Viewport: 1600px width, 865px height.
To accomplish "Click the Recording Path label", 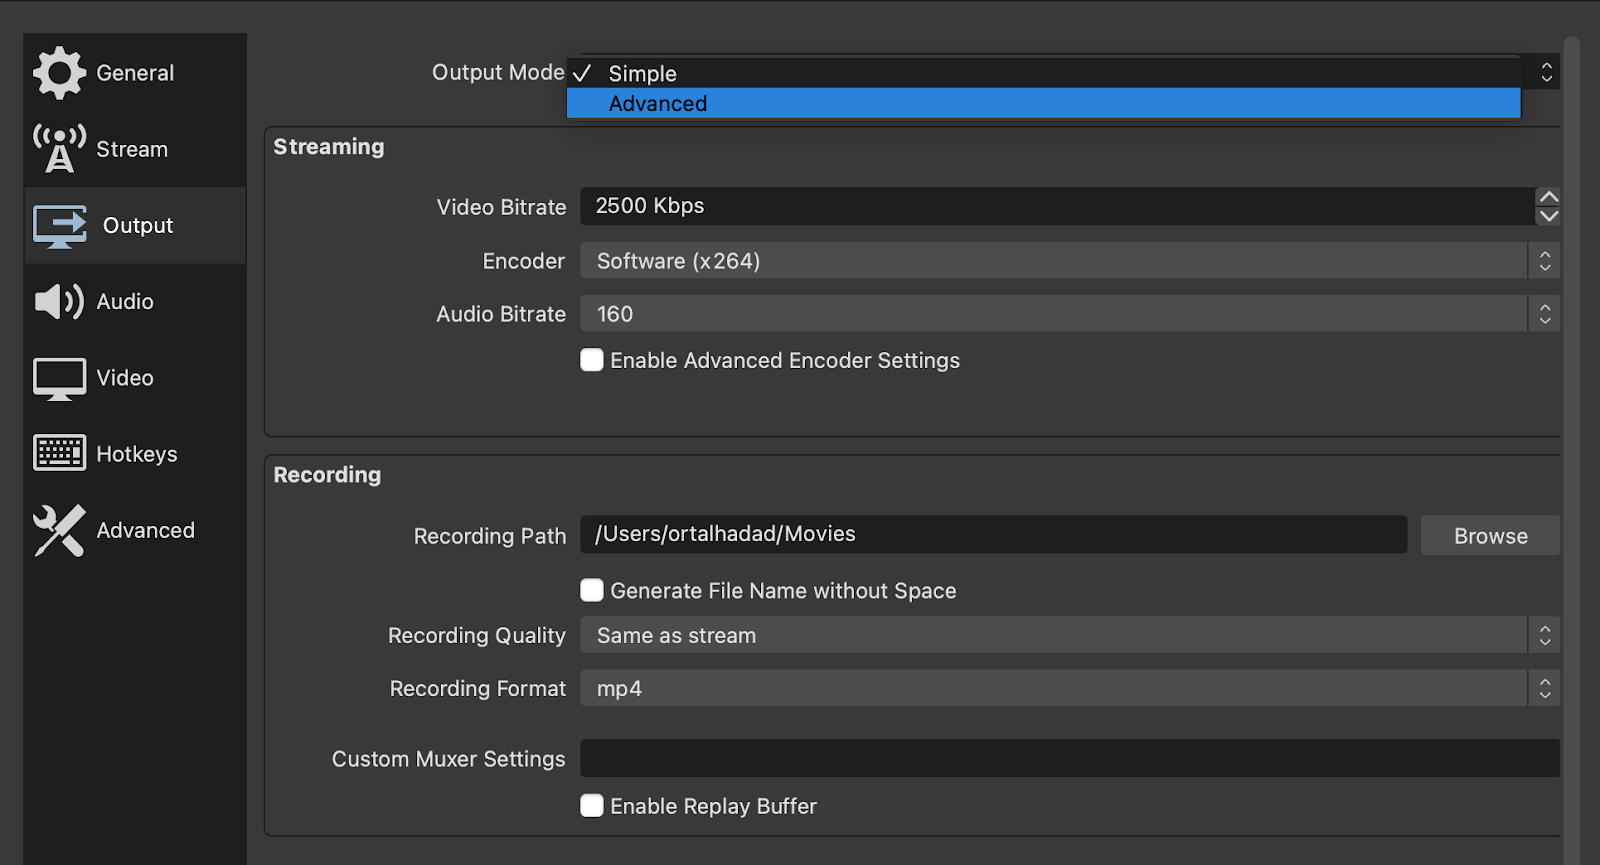I will click(x=490, y=536).
